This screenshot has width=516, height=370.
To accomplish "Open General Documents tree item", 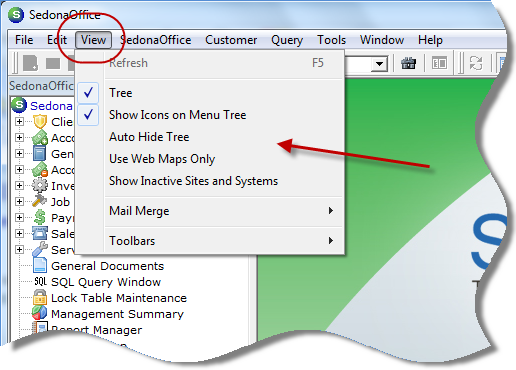I will [108, 266].
